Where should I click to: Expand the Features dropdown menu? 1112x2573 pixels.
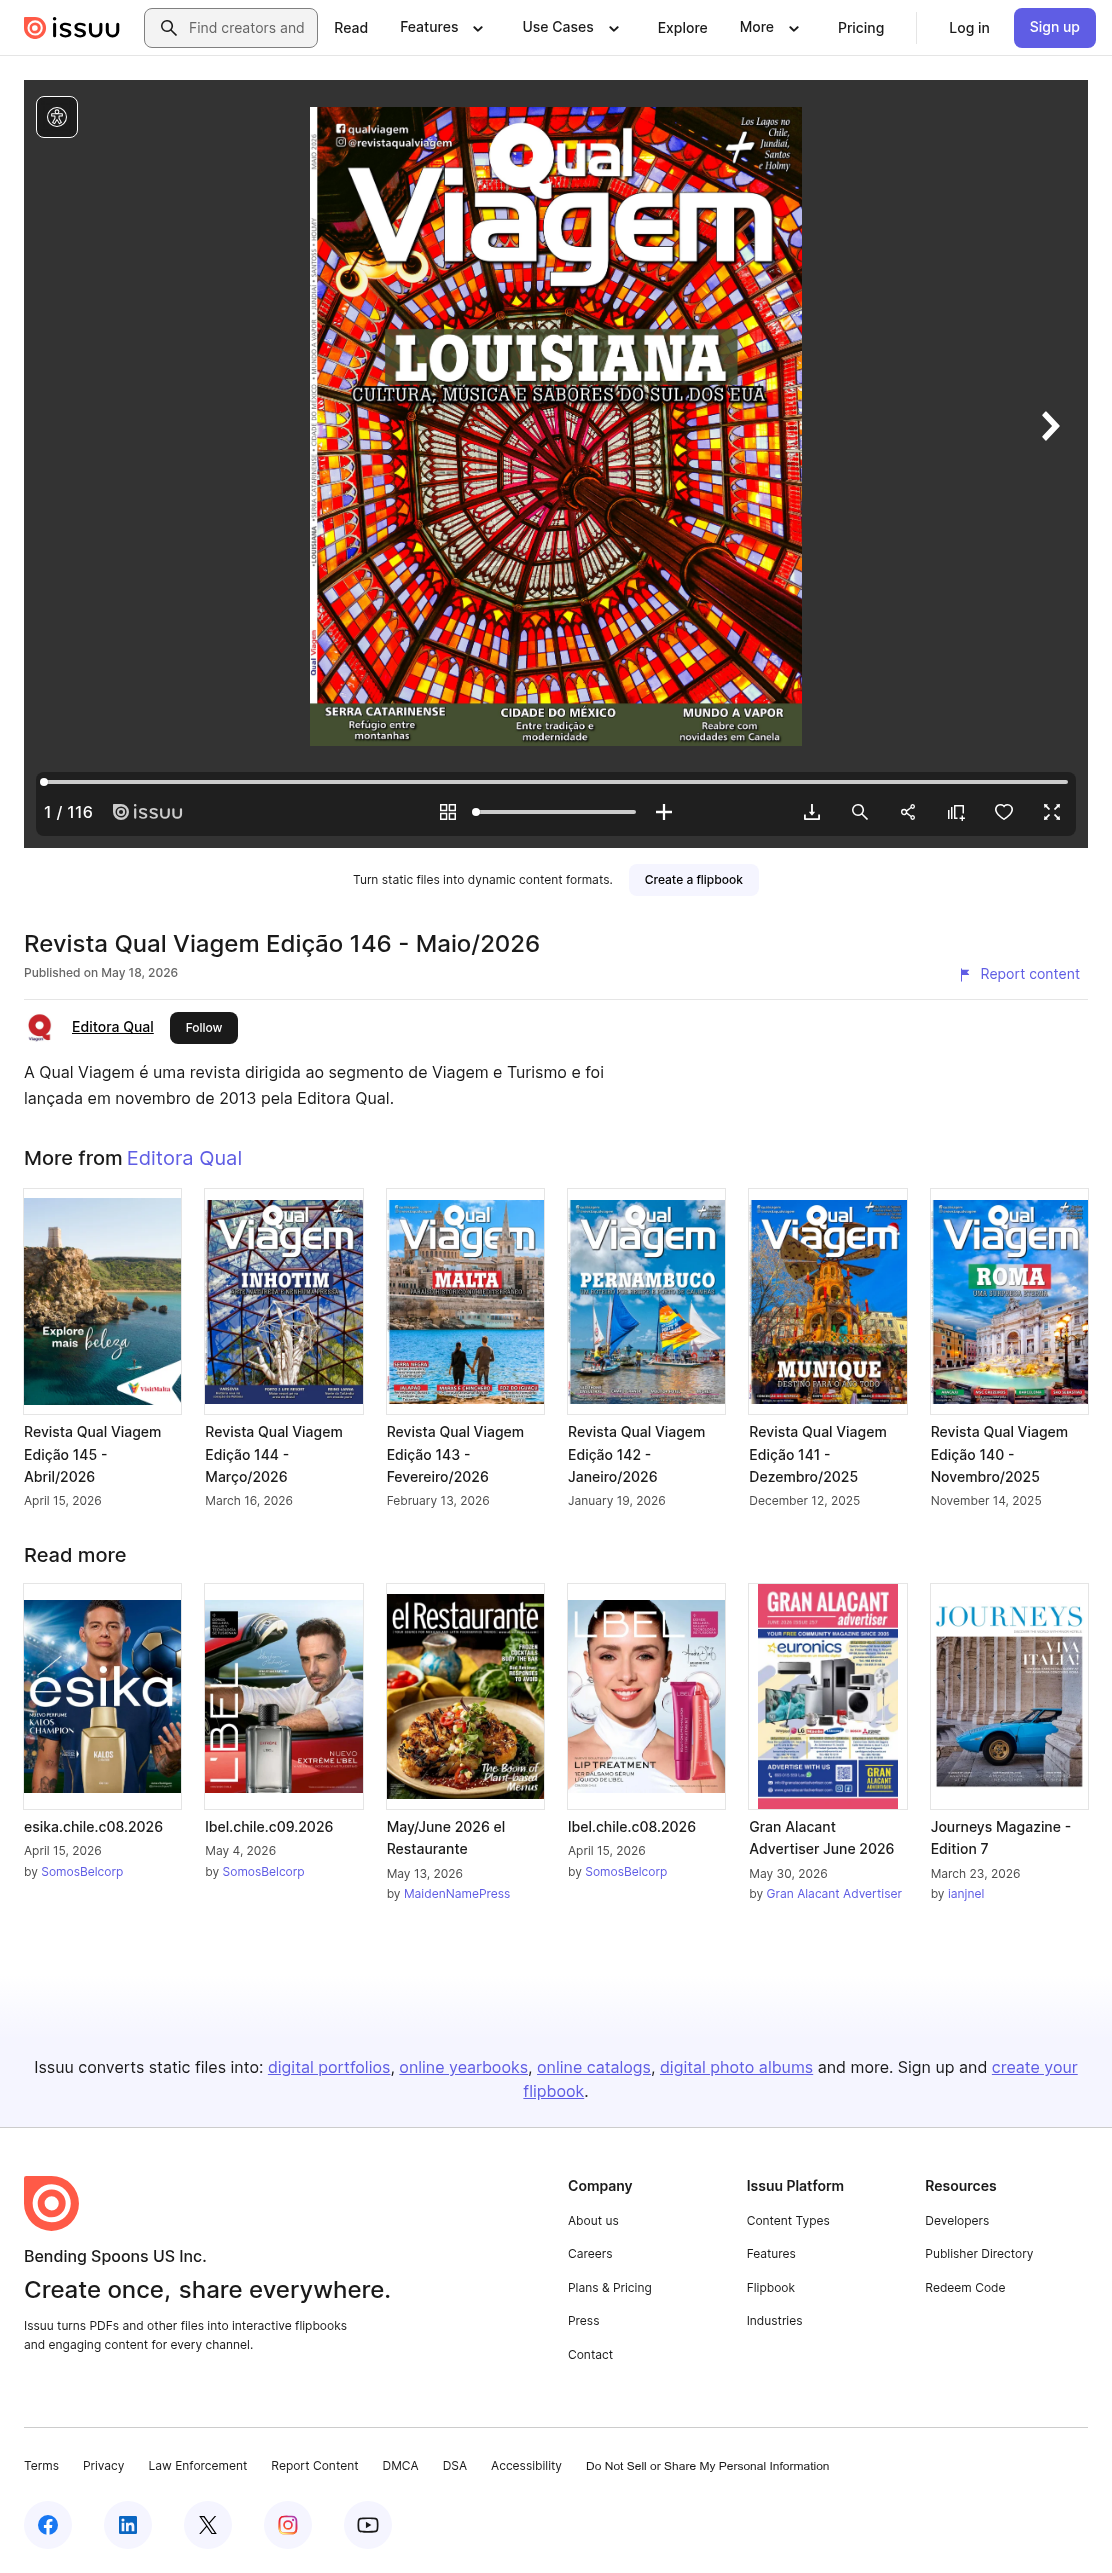point(441,28)
